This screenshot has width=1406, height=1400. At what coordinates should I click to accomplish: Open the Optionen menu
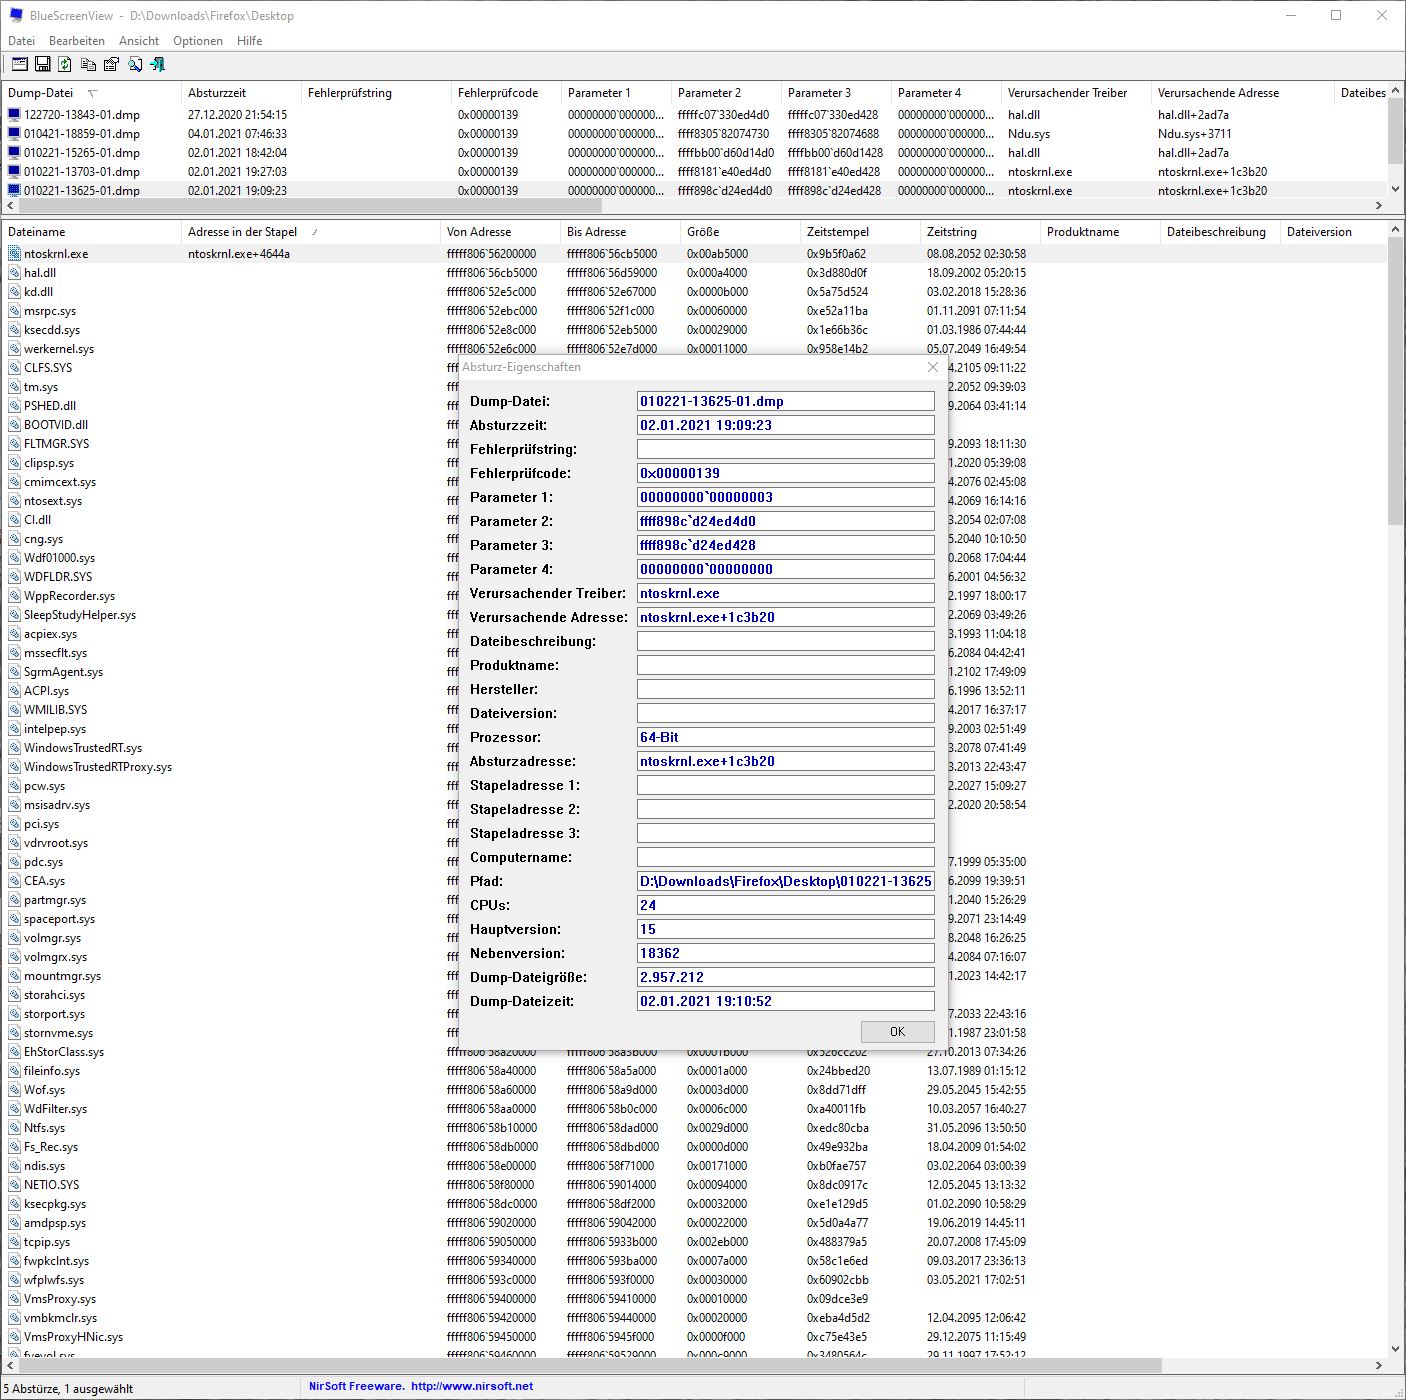[x=198, y=41]
